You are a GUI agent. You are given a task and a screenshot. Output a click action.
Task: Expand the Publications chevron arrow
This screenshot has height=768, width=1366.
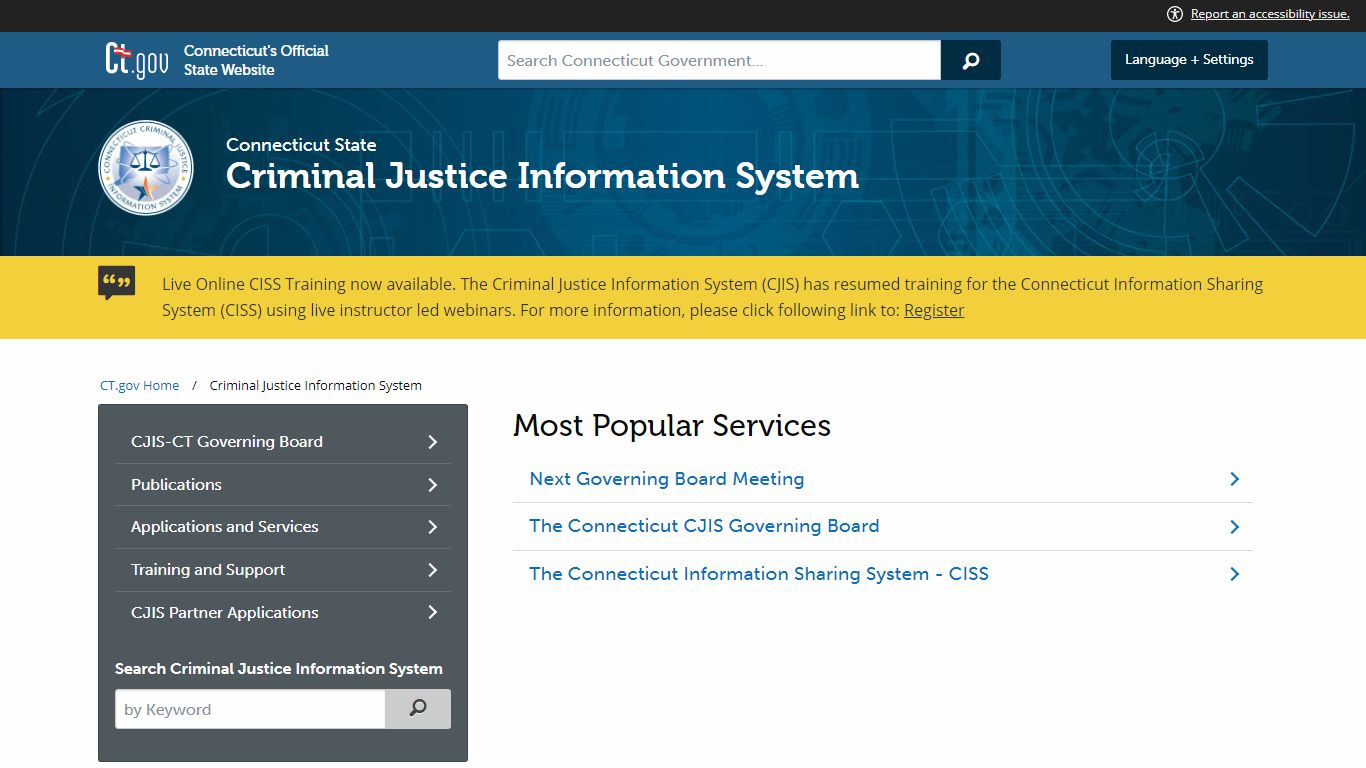[x=433, y=485]
